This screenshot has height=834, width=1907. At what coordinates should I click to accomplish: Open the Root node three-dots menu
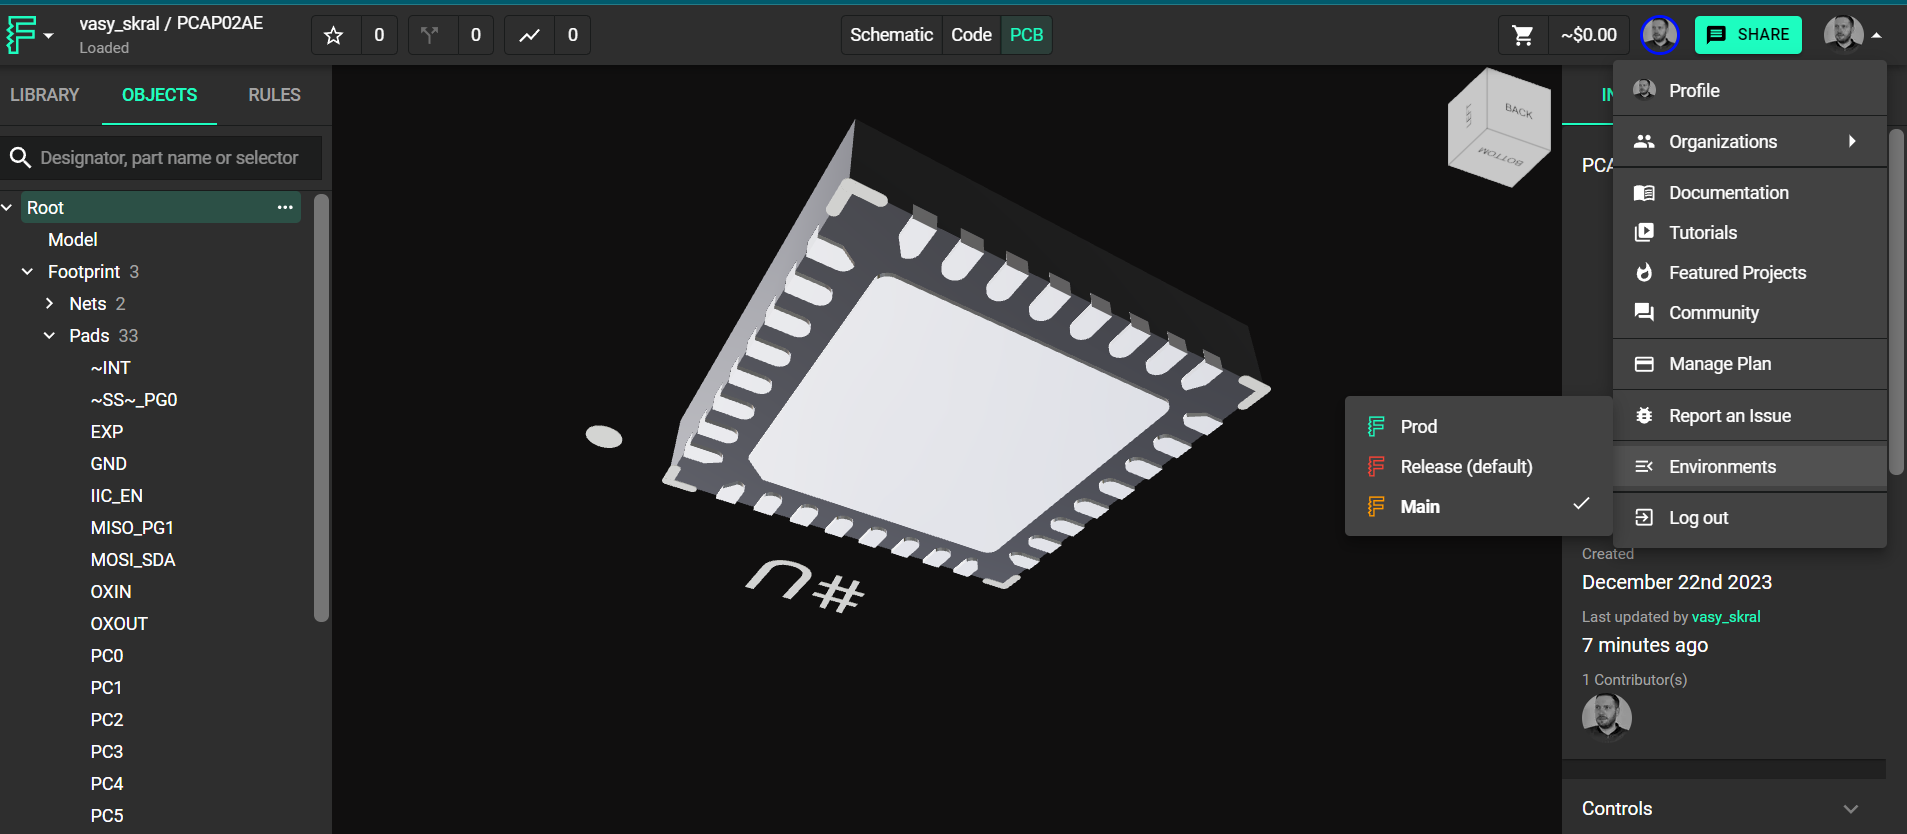click(x=285, y=207)
